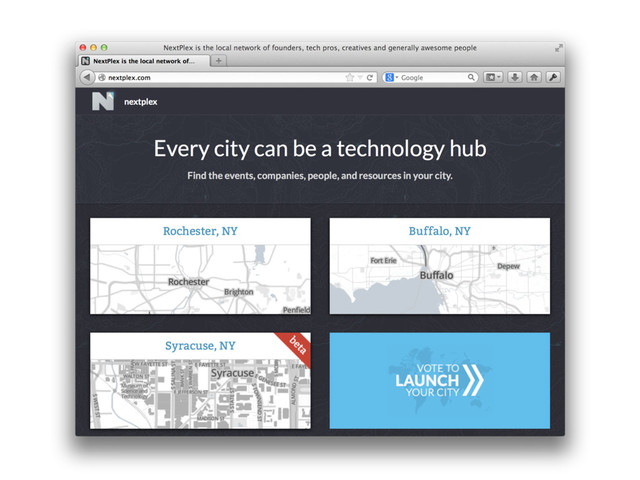This screenshot has width=640, height=480.
Task: Click Vote to Launch Your City
Action: [x=440, y=380]
